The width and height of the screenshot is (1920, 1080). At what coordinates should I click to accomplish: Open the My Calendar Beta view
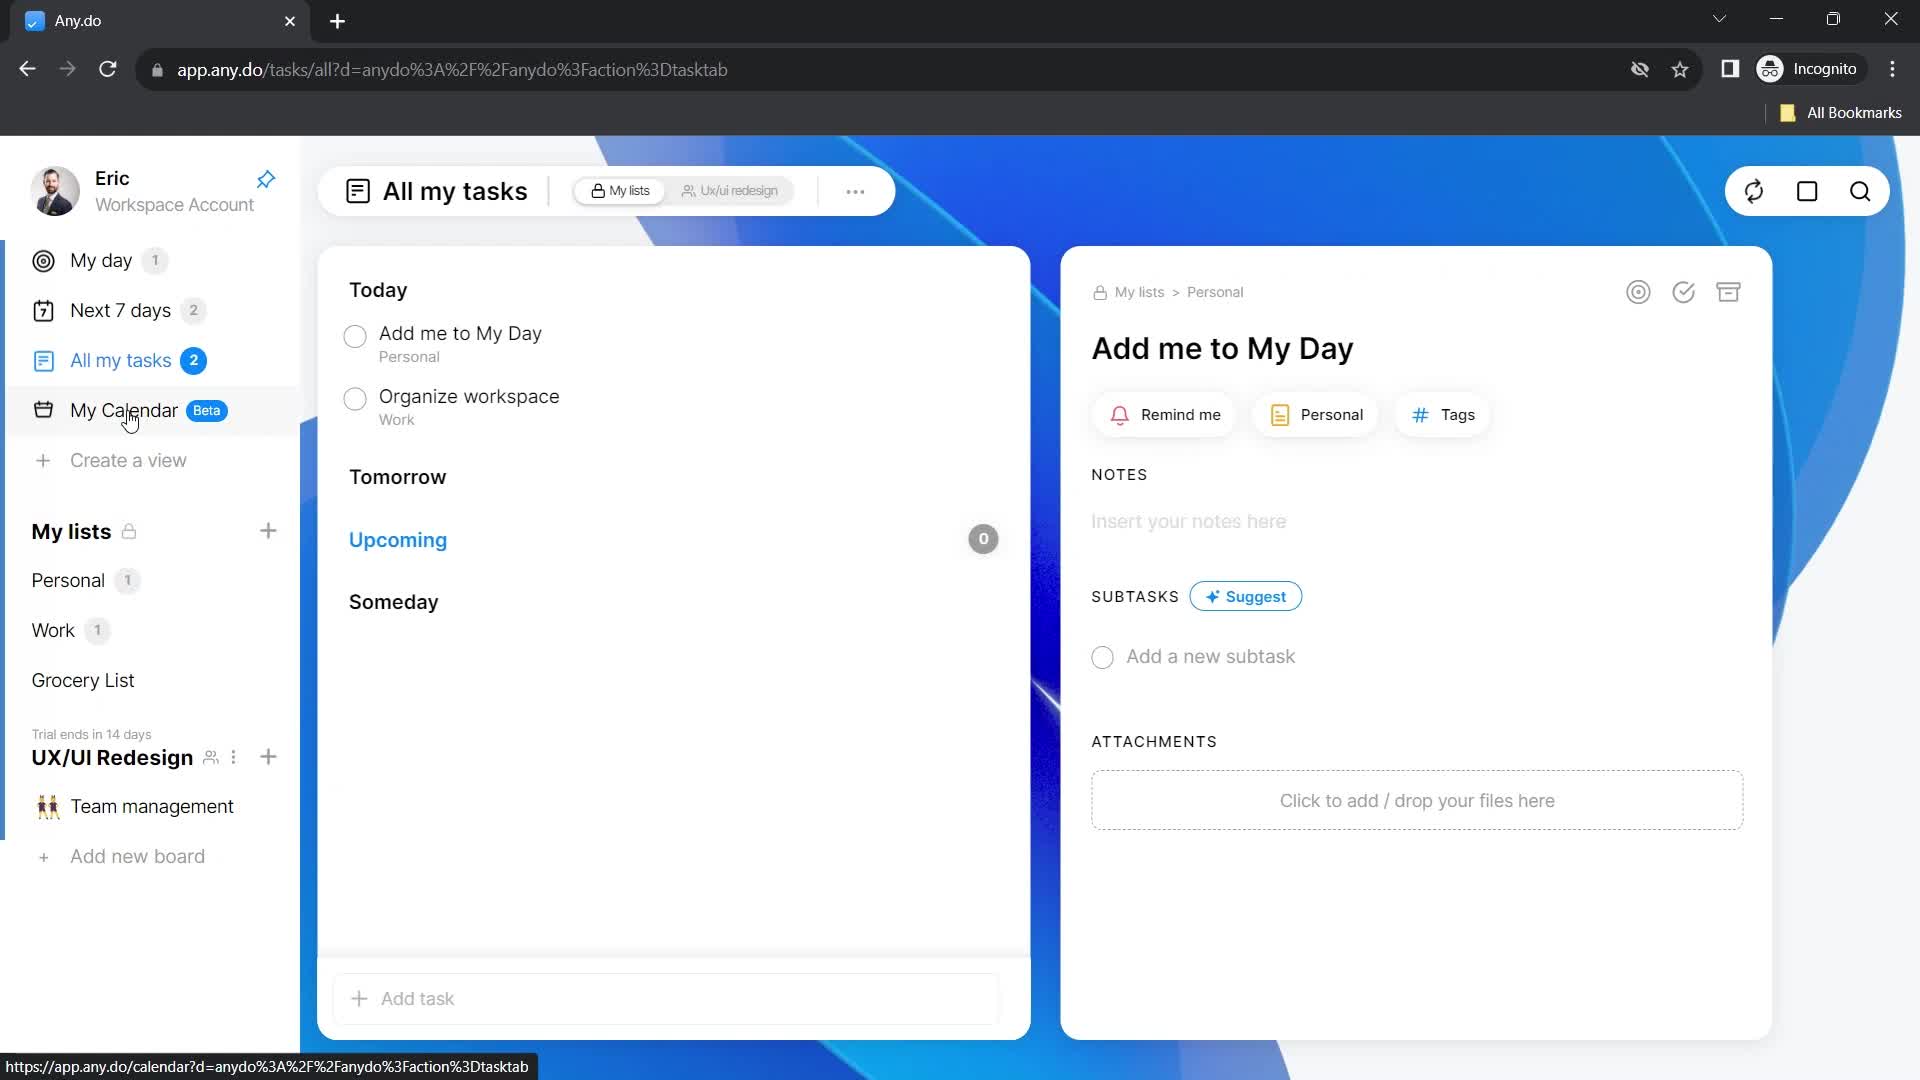click(124, 410)
